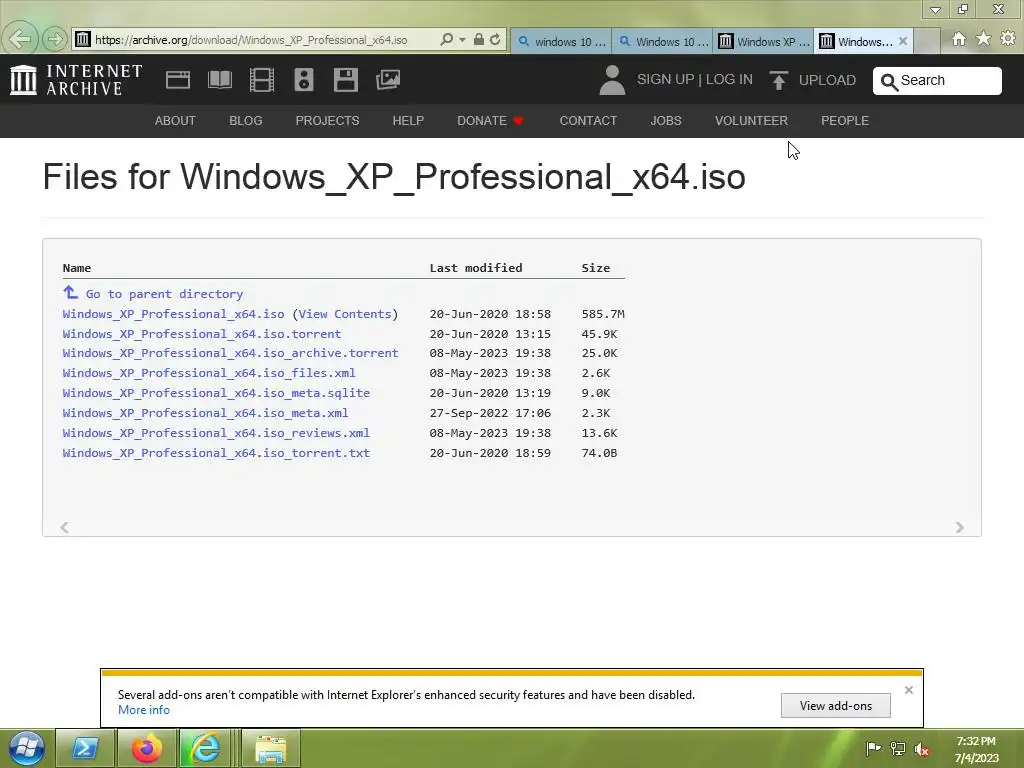Open the PROJECTS menu item
Screen dimensions: 1024x768
[x=327, y=121]
